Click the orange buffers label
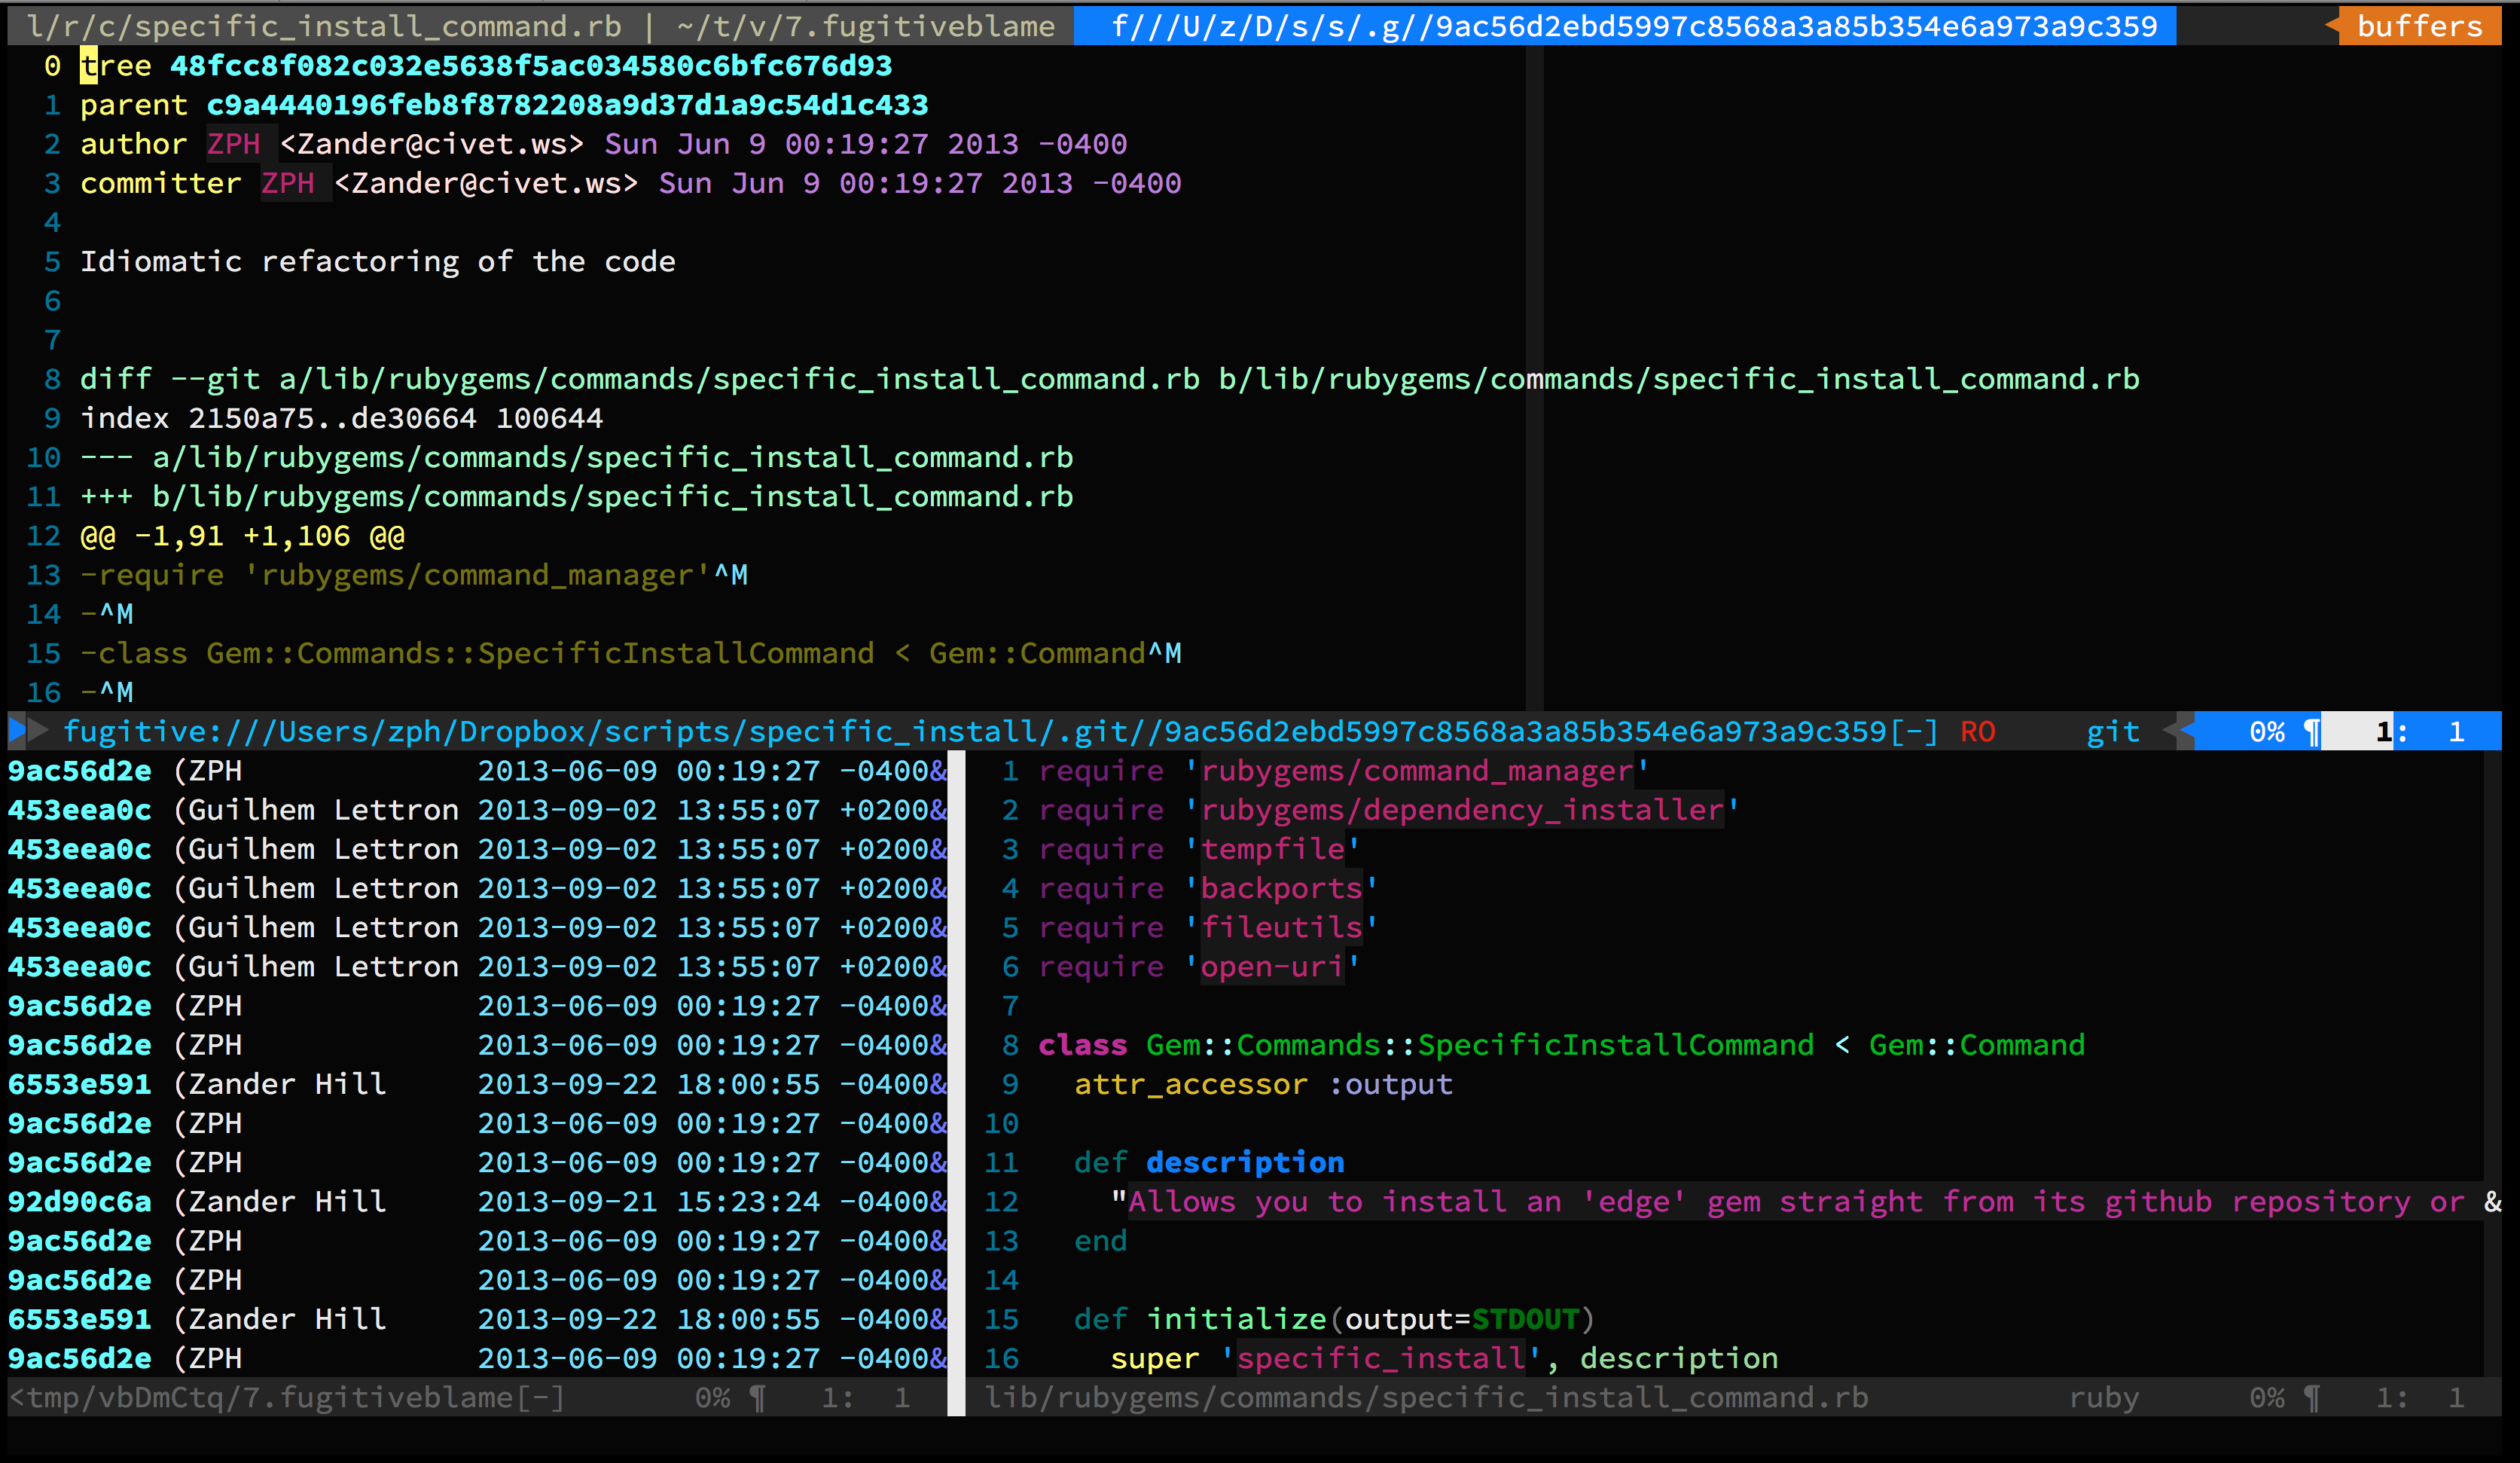This screenshot has width=2520, height=1463. (2420, 26)
